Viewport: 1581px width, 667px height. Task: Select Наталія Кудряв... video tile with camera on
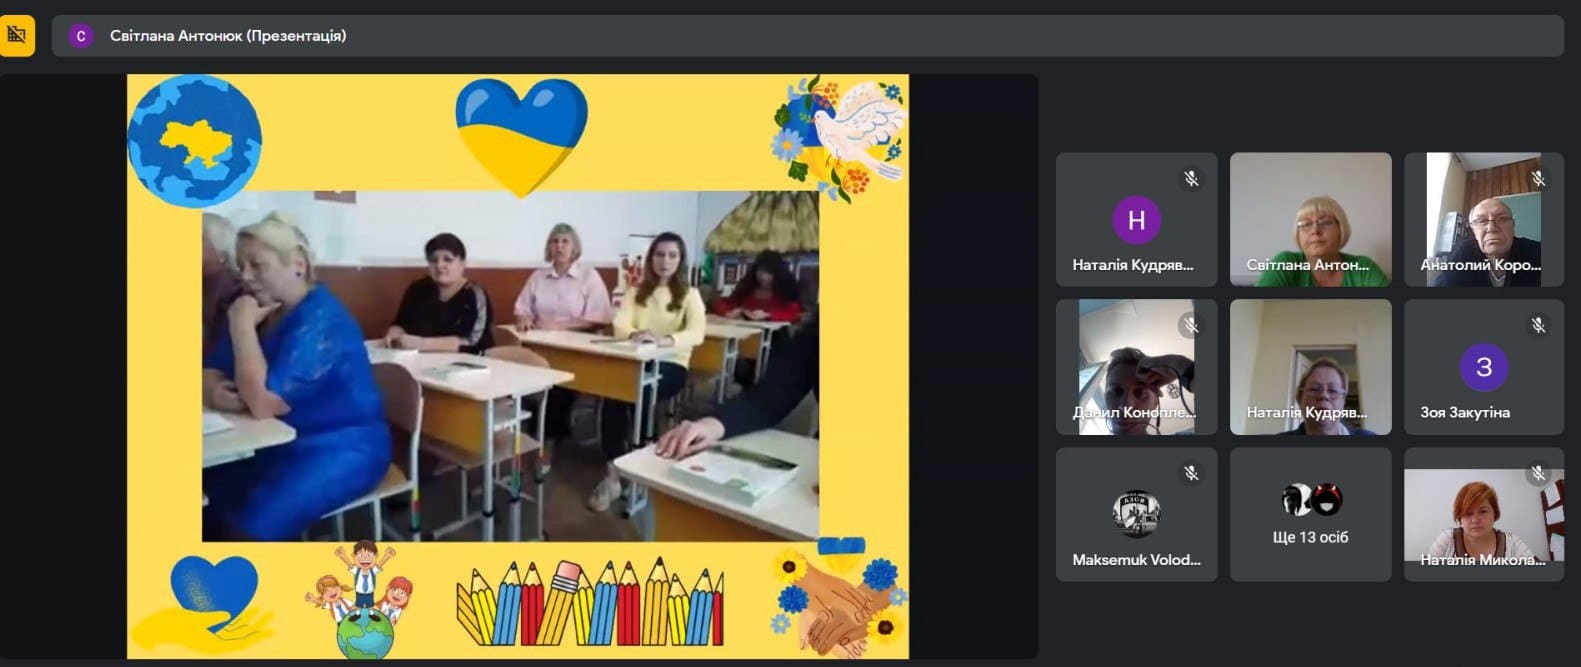1310,367
